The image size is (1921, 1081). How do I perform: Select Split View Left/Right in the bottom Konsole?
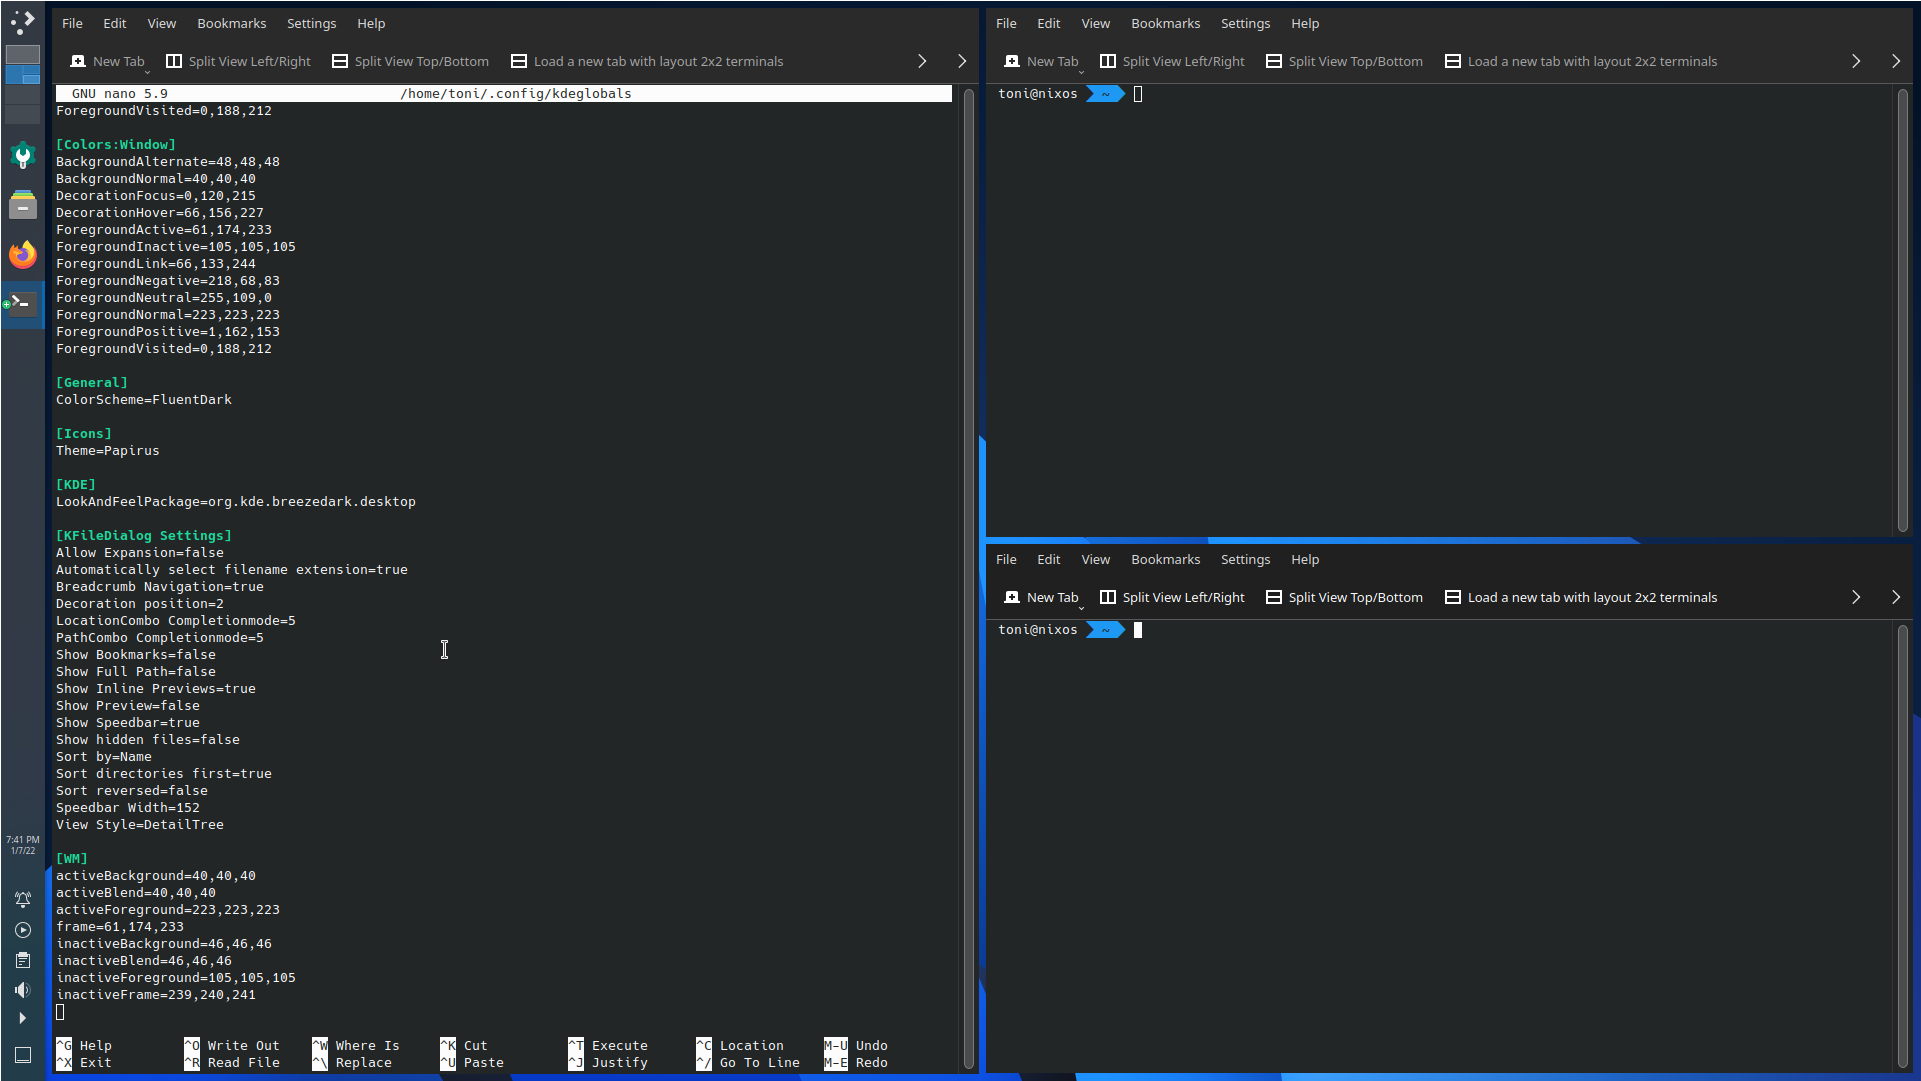pos(1171,597)
